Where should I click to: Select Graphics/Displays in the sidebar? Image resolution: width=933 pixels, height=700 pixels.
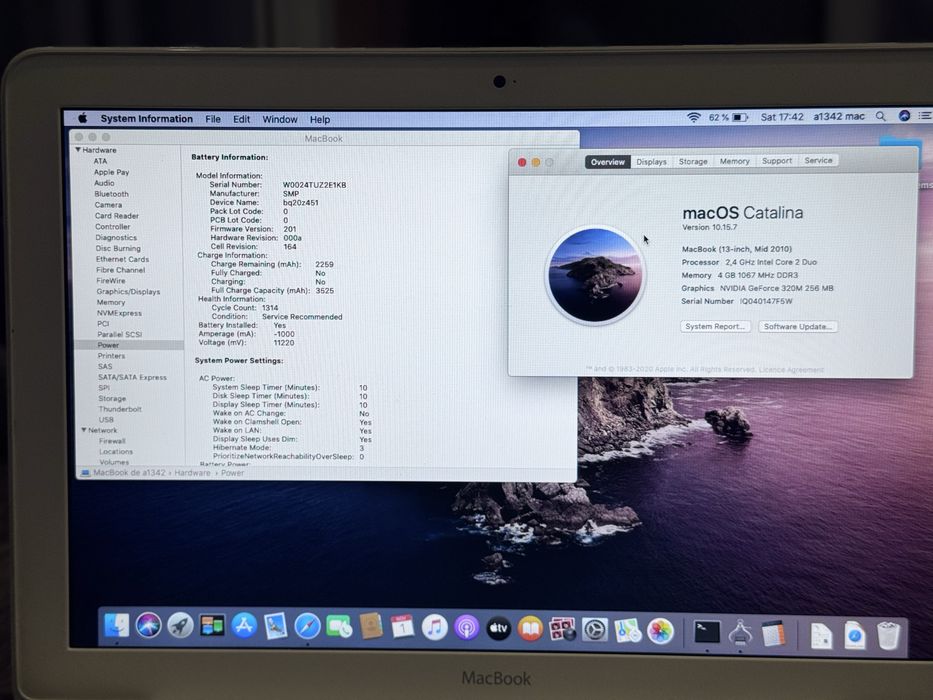128,292
